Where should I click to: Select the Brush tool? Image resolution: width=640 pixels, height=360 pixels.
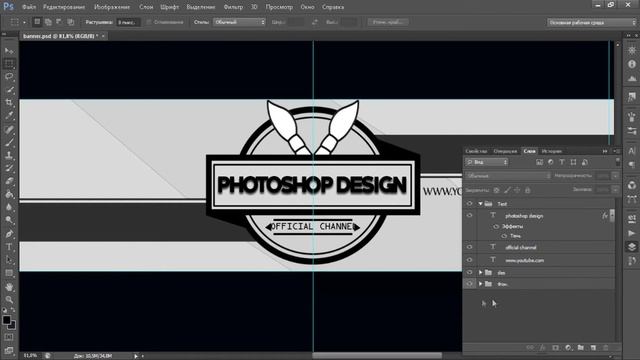pyautogui.click(x=9, y=142)
